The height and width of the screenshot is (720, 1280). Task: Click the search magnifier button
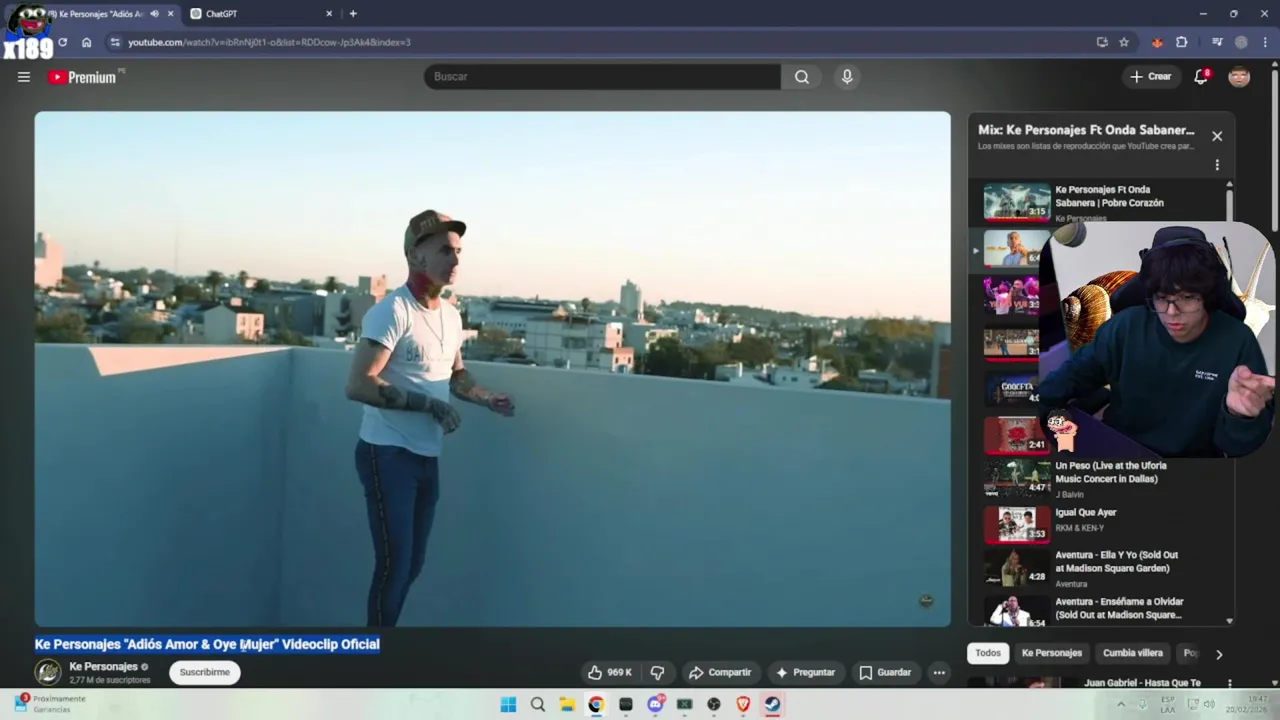[802, 77]
